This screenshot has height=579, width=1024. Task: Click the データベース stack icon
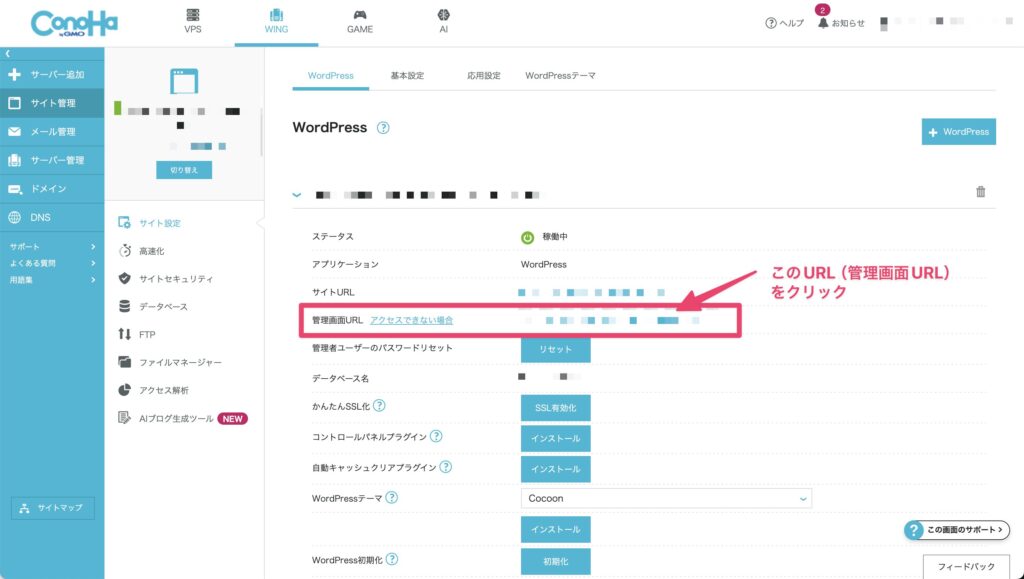coord(124,306)
